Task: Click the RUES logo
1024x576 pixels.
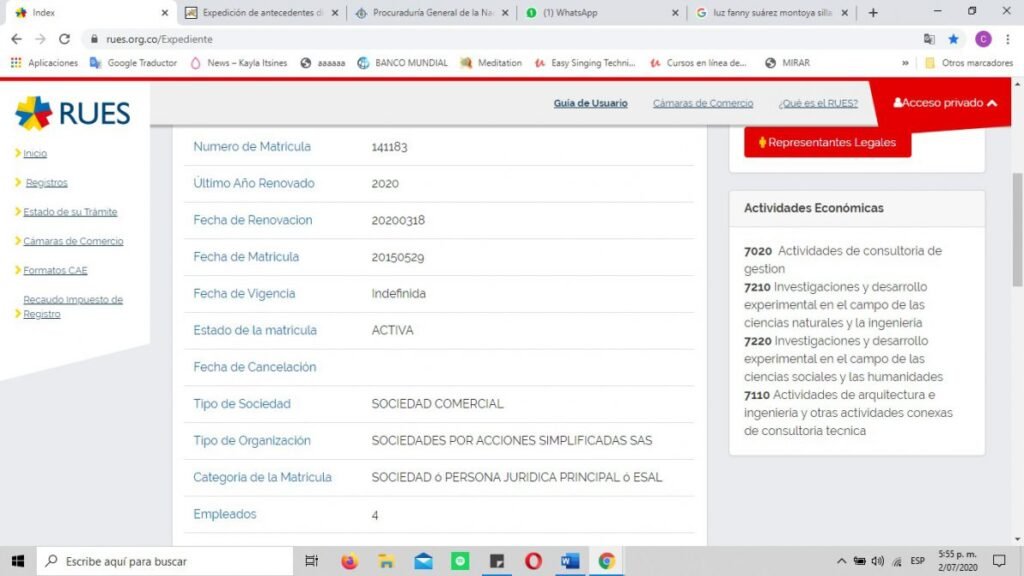Action: (73, 113)
